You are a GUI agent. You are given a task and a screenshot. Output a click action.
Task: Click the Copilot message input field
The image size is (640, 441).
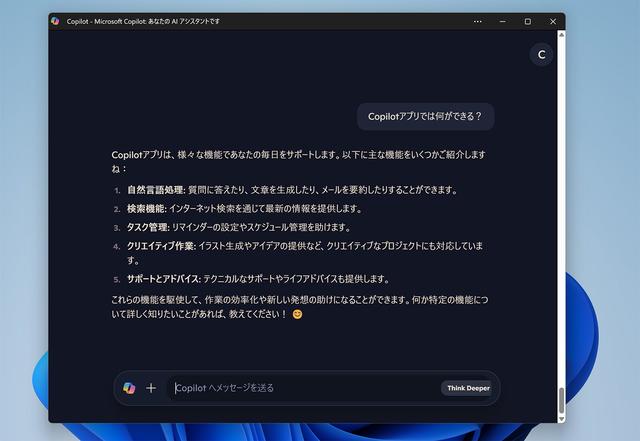click(x=304, y=388)
